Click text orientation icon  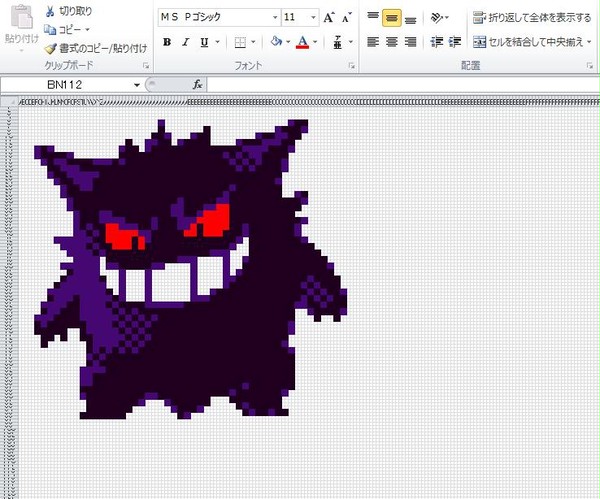pyautogui.click(x=437, y=18)
